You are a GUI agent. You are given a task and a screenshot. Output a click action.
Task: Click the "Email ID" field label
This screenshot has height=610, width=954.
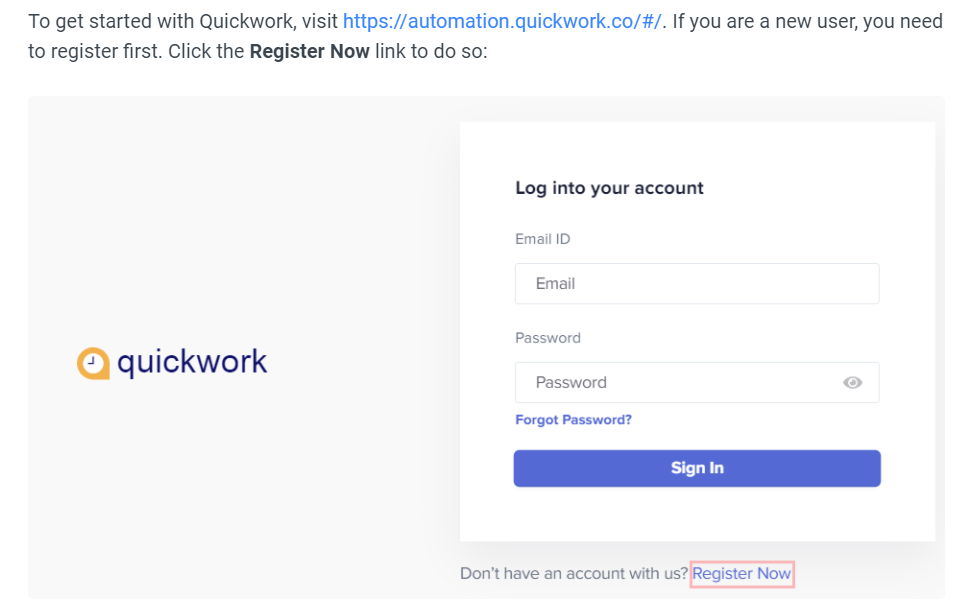click(x=543, y=239)
